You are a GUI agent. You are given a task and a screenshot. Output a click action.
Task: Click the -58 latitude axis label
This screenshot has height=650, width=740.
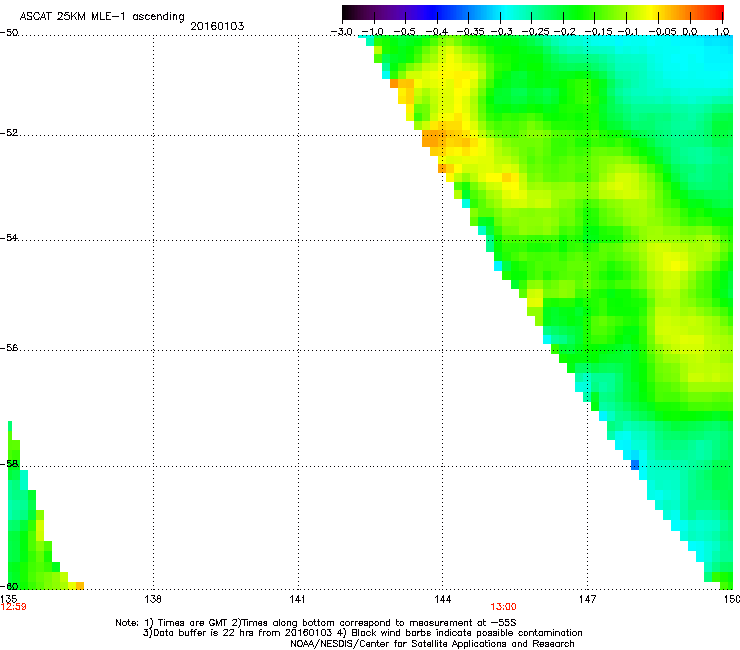click(9, 464)
